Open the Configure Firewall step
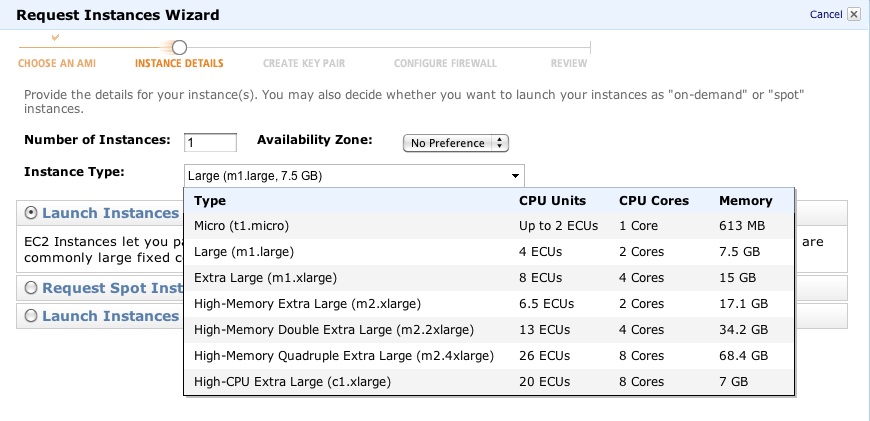 [x=445, y=63]
